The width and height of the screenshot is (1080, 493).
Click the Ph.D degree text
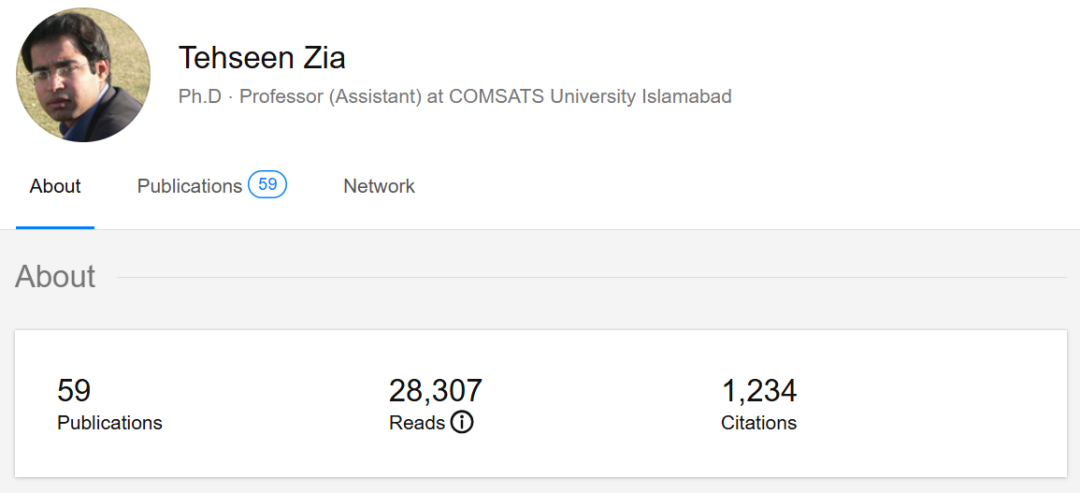(198, 97)
